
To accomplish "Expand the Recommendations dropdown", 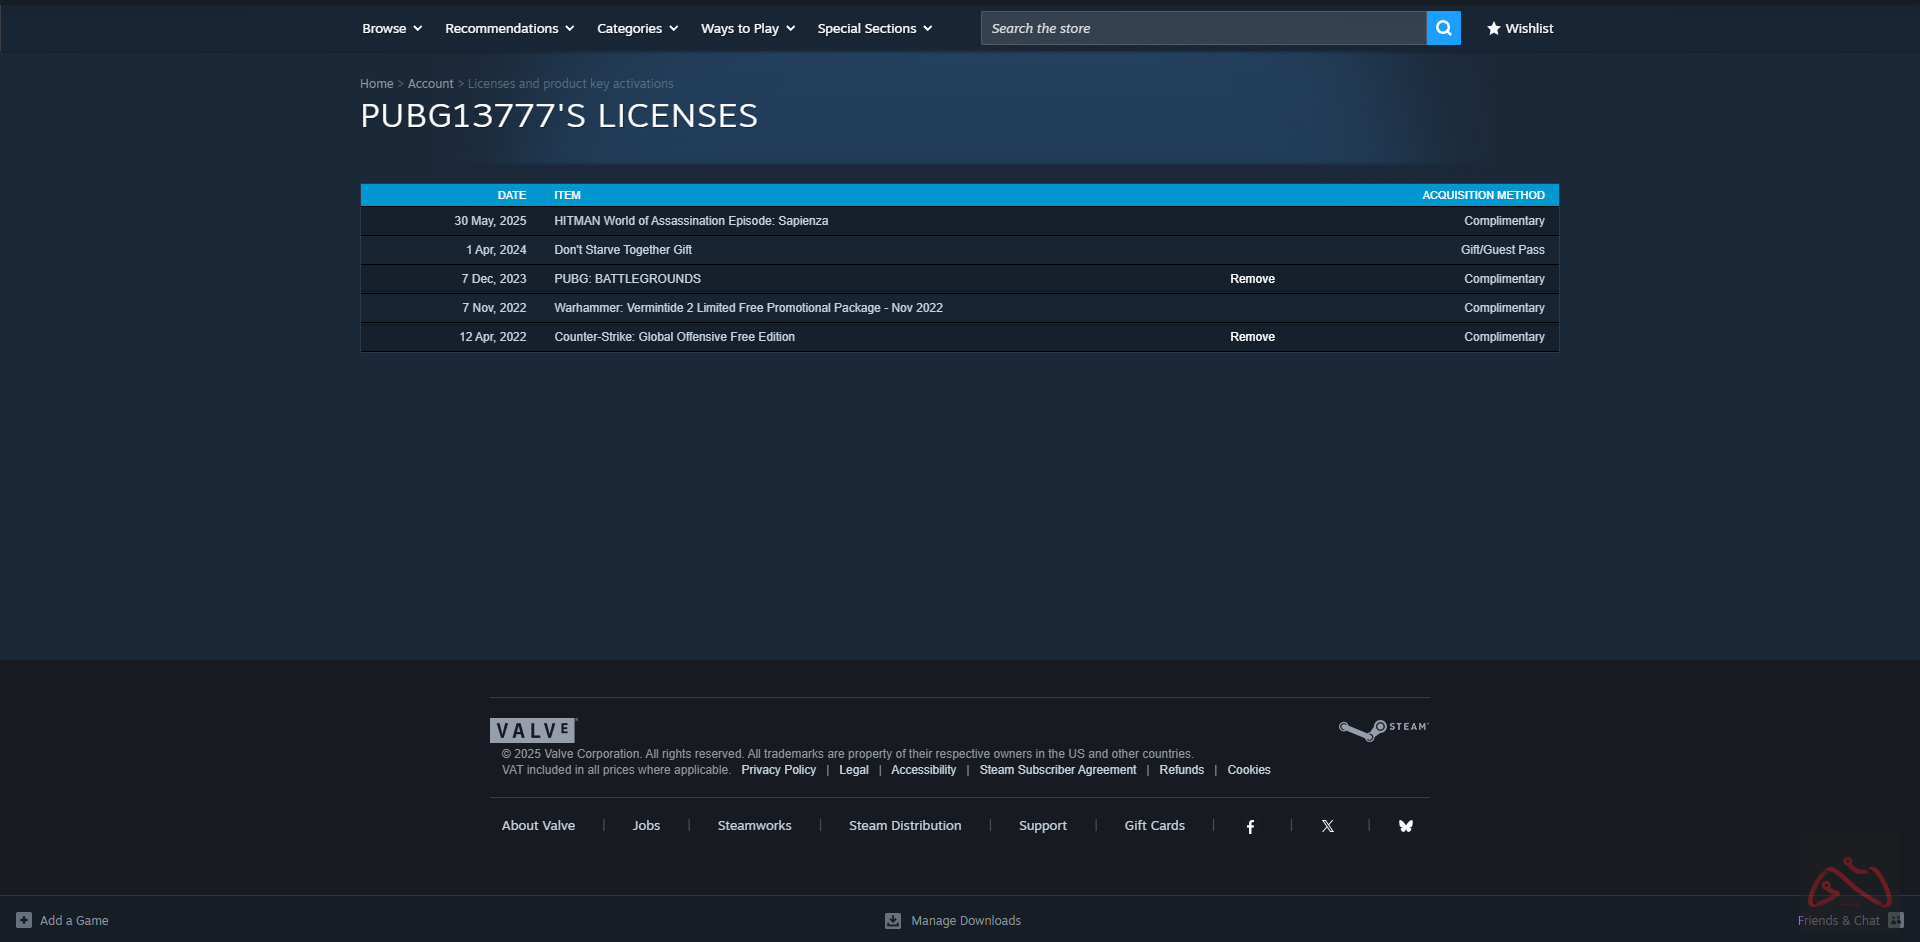I will pos(509,28).
